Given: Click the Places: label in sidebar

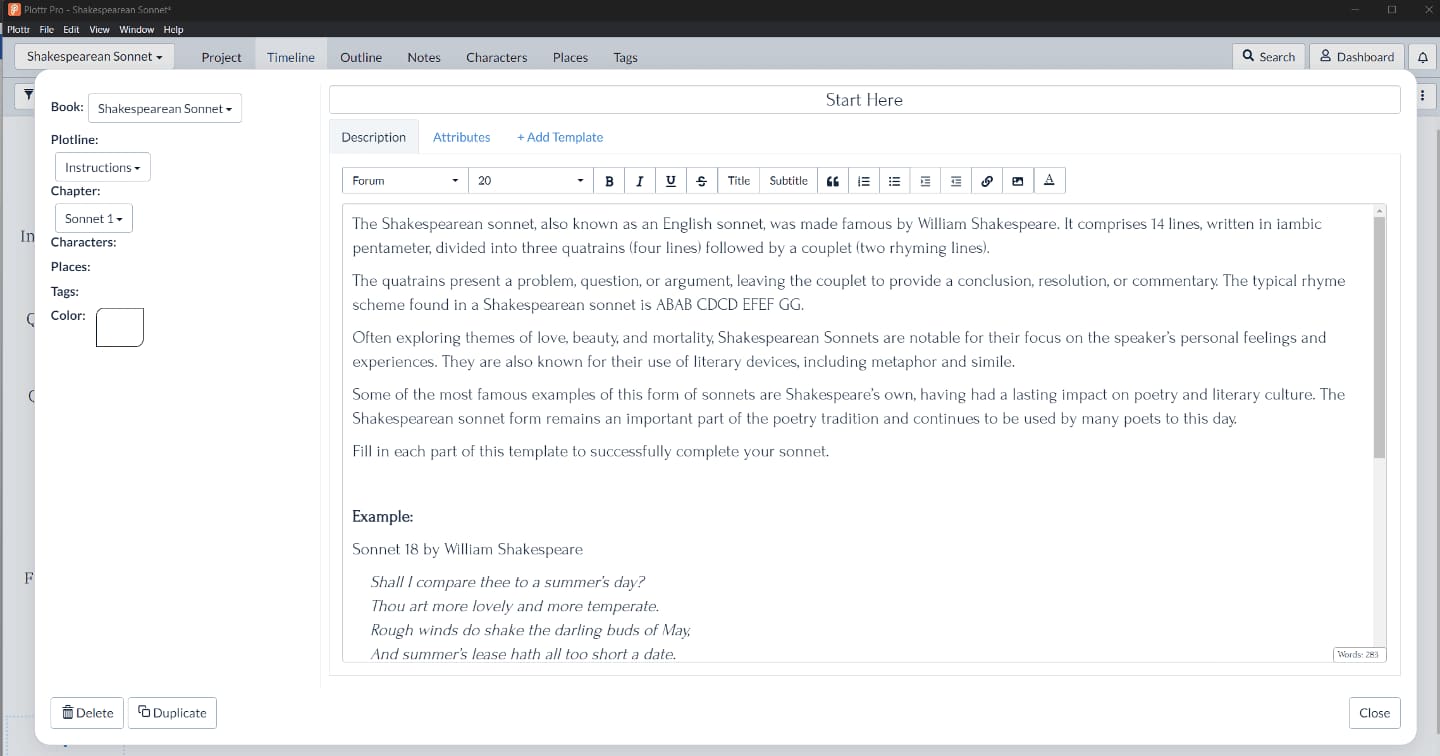Looking at the screenshot, I should click(x=70, y=267).
